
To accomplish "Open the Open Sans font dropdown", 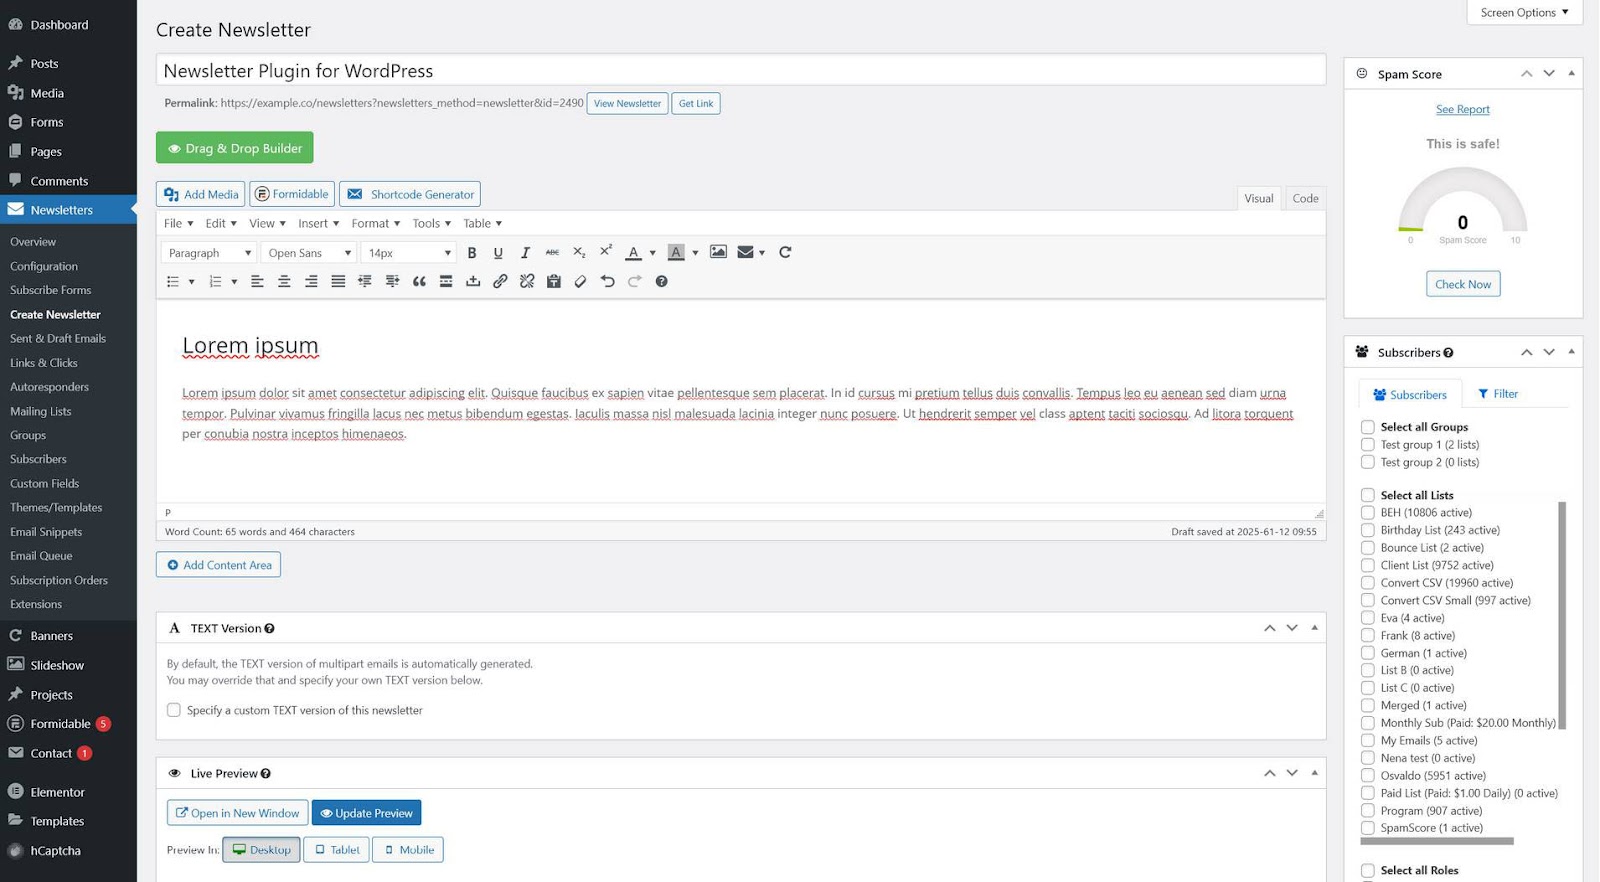I will [x=309, y=253].
